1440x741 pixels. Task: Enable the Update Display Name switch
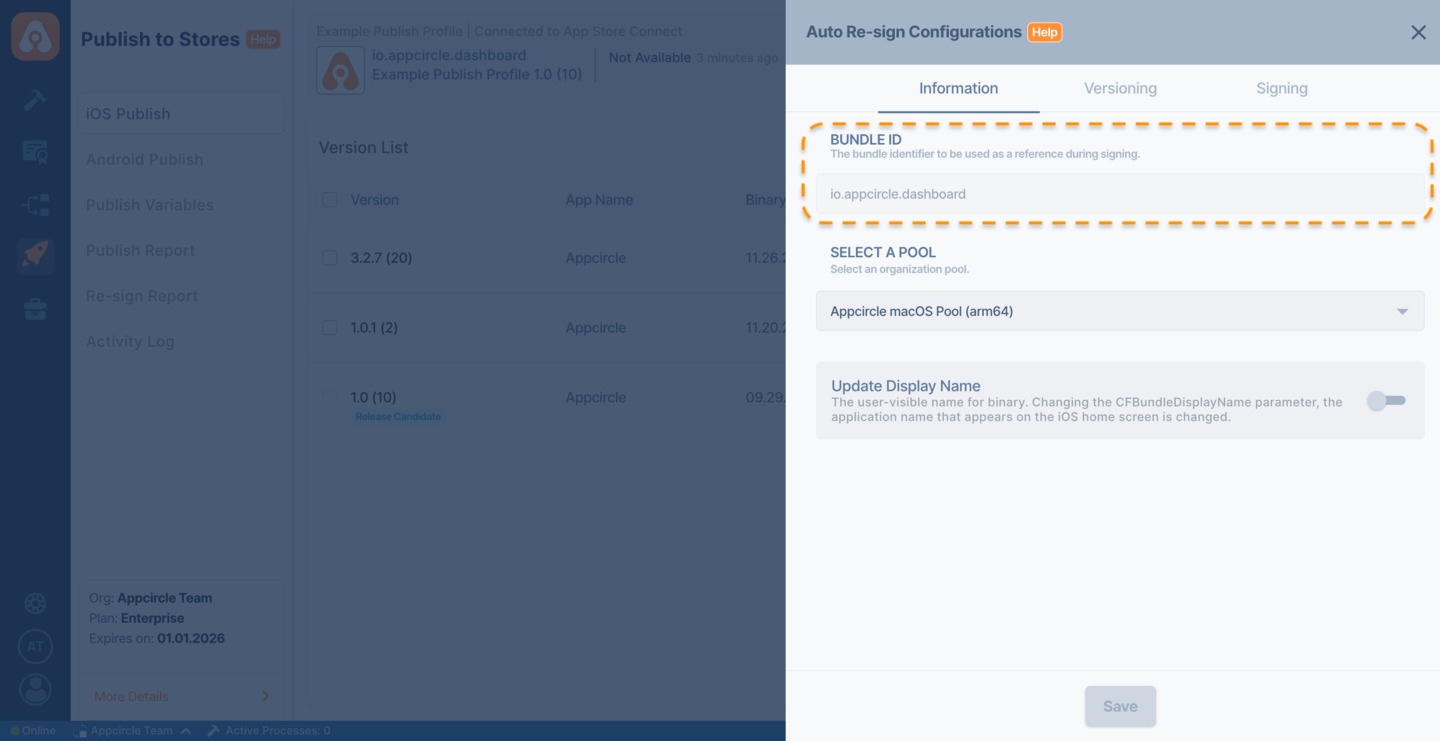(x=1385, y=400)
